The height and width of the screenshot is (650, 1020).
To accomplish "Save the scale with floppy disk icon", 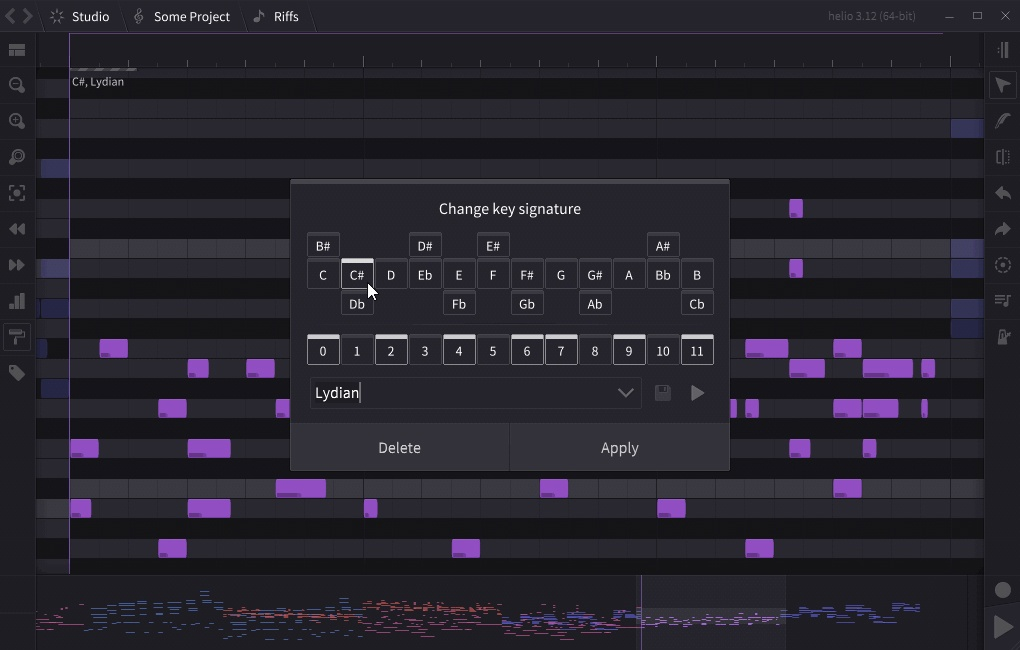I will pos(662,393).
